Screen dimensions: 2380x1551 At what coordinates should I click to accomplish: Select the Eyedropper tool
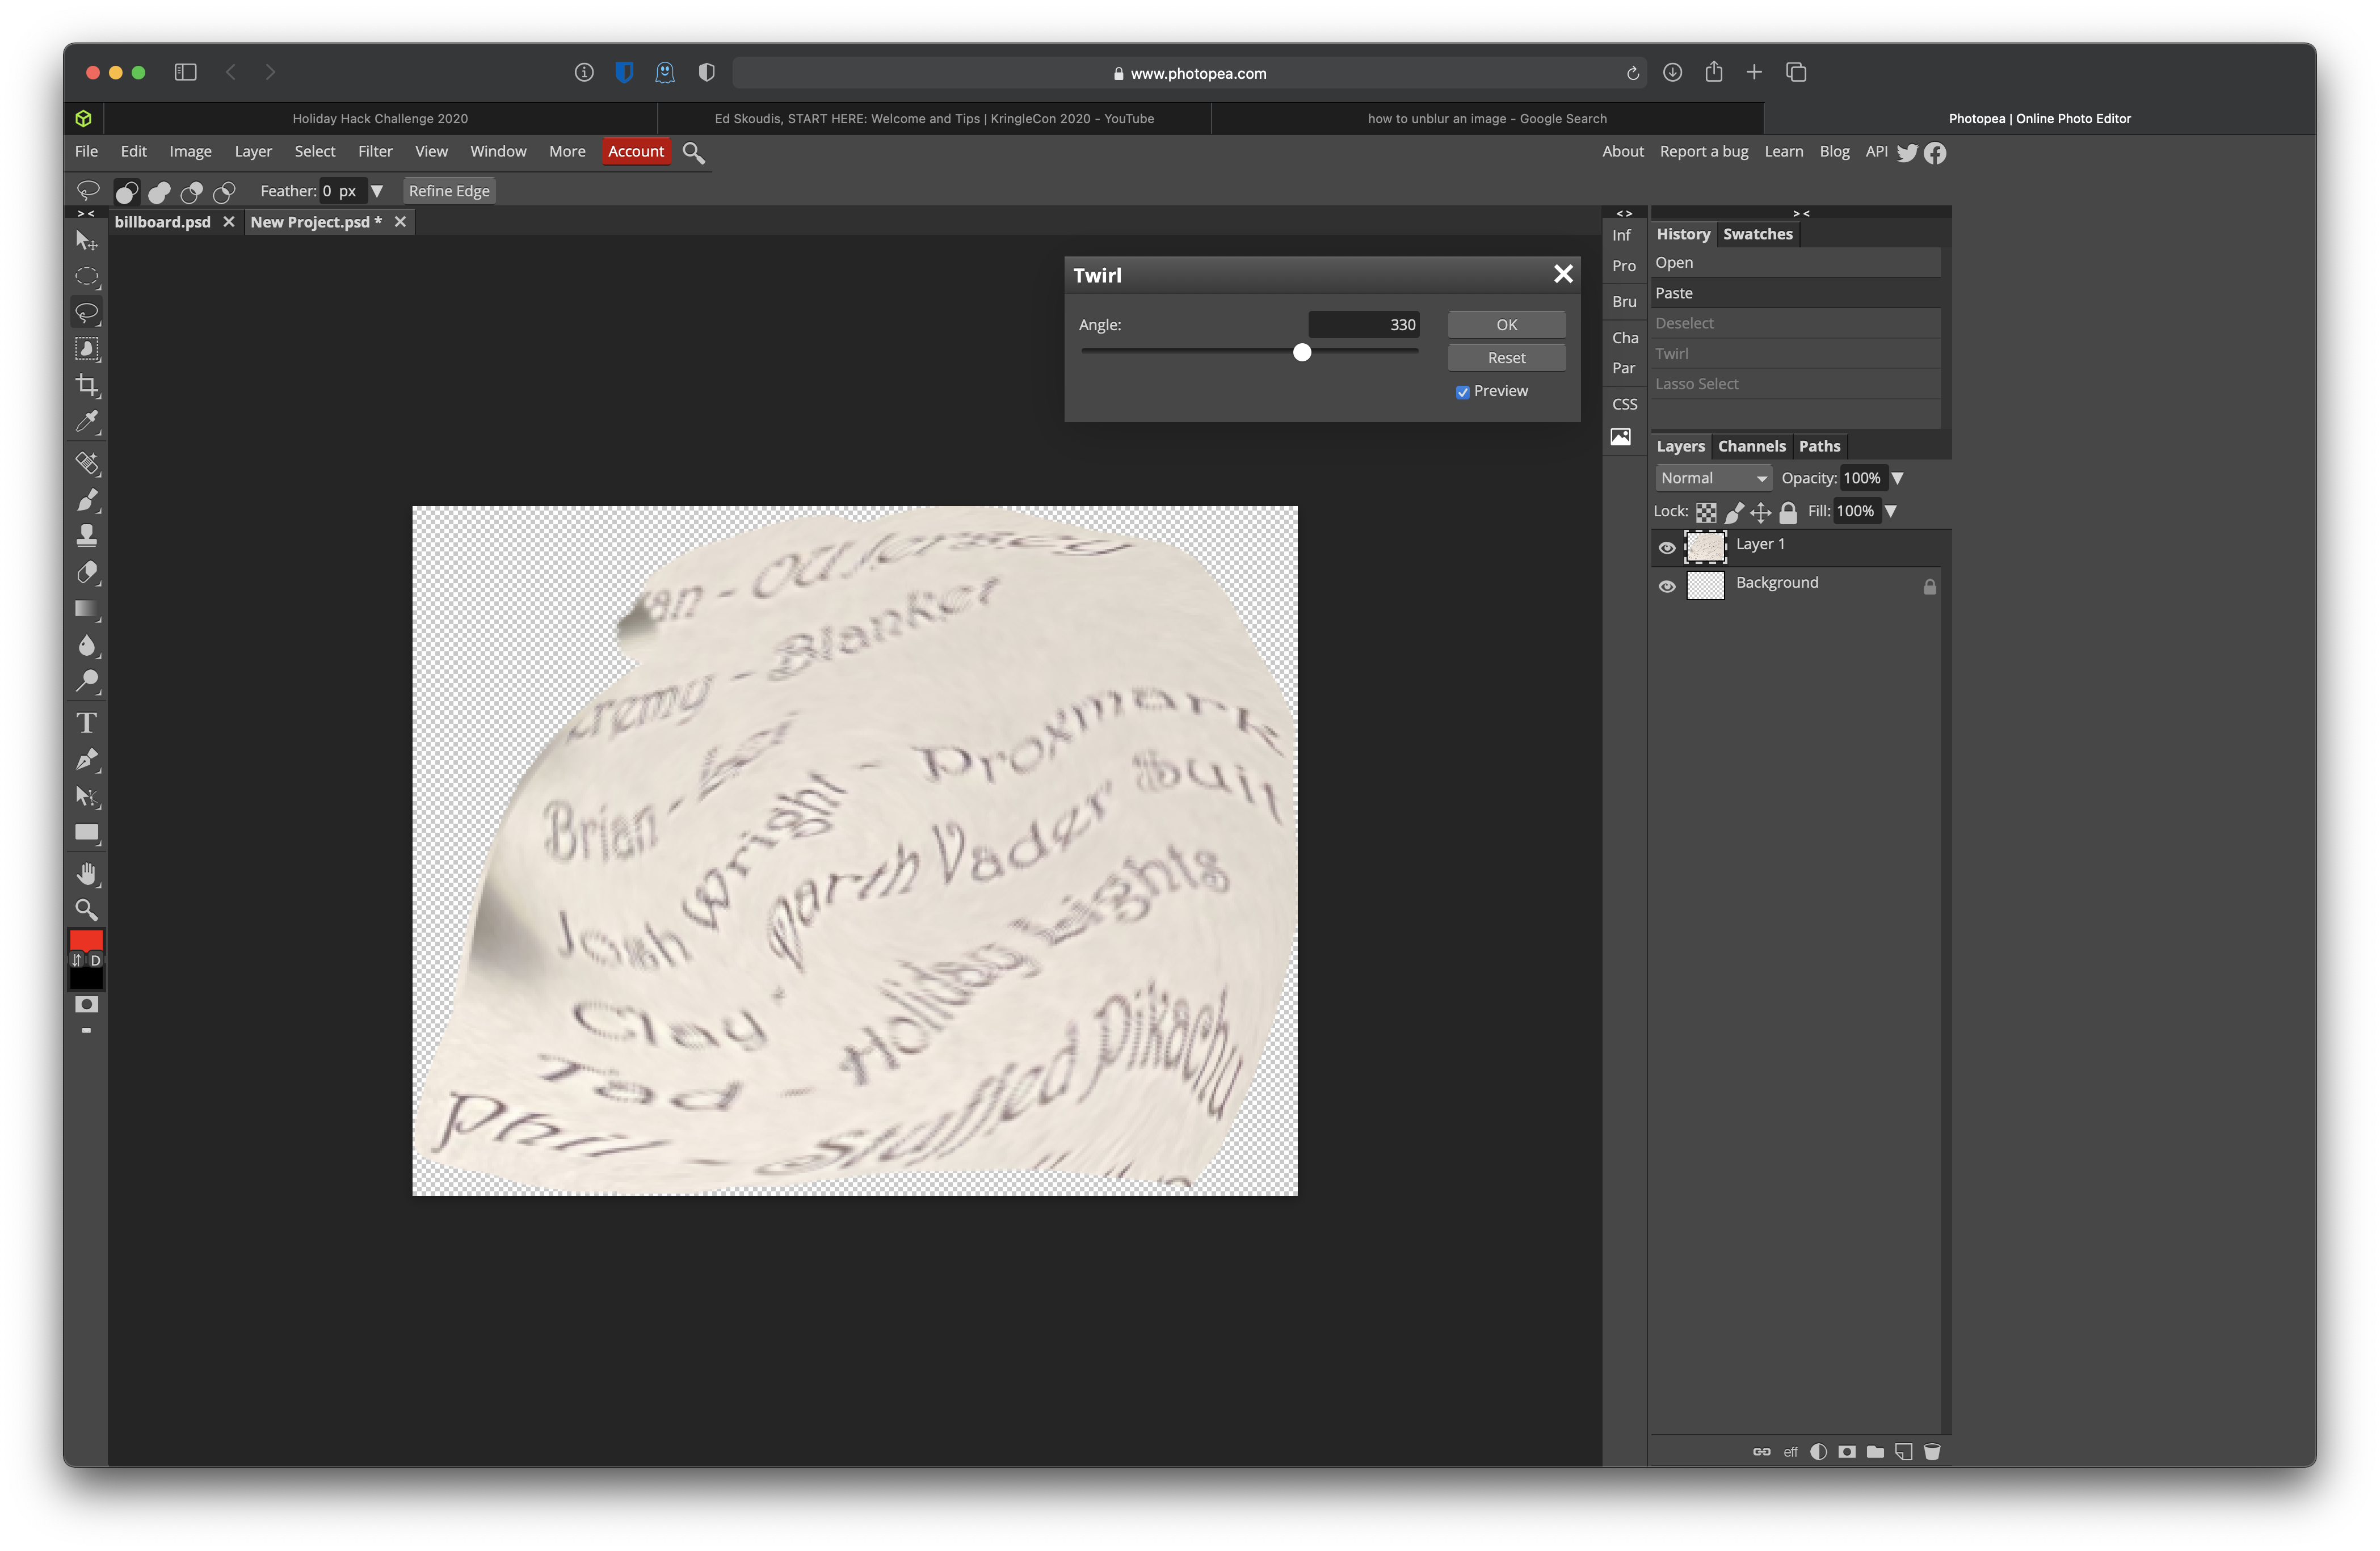click(87, 421)
